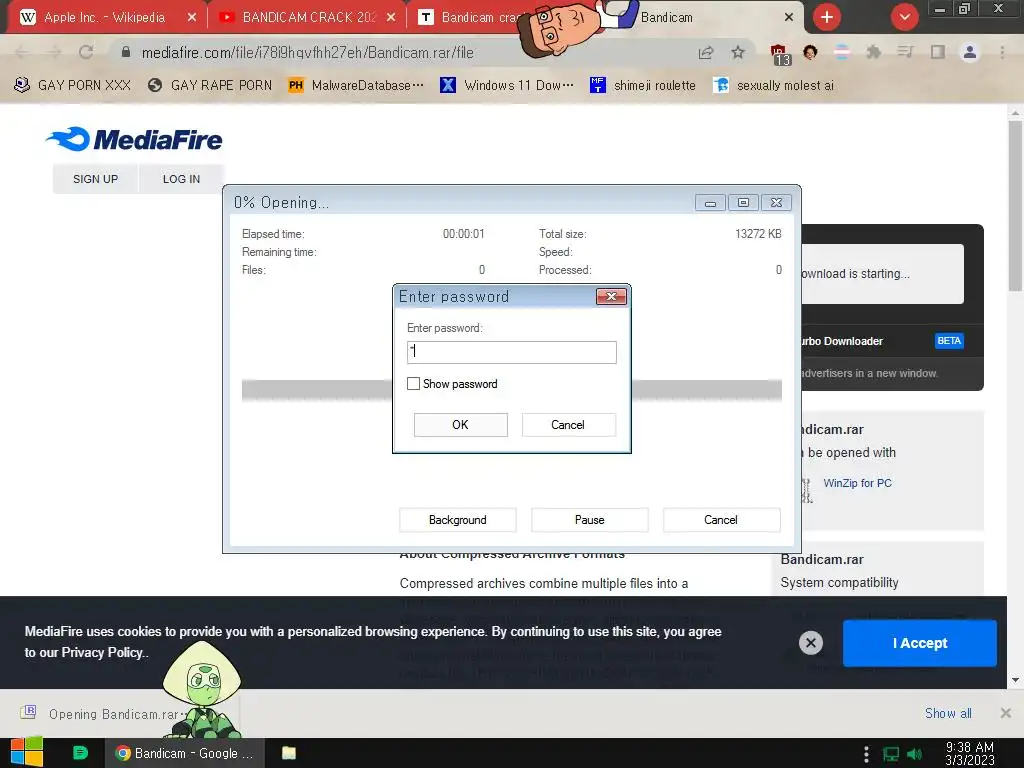Close the downloads bar

[1006, 713]
